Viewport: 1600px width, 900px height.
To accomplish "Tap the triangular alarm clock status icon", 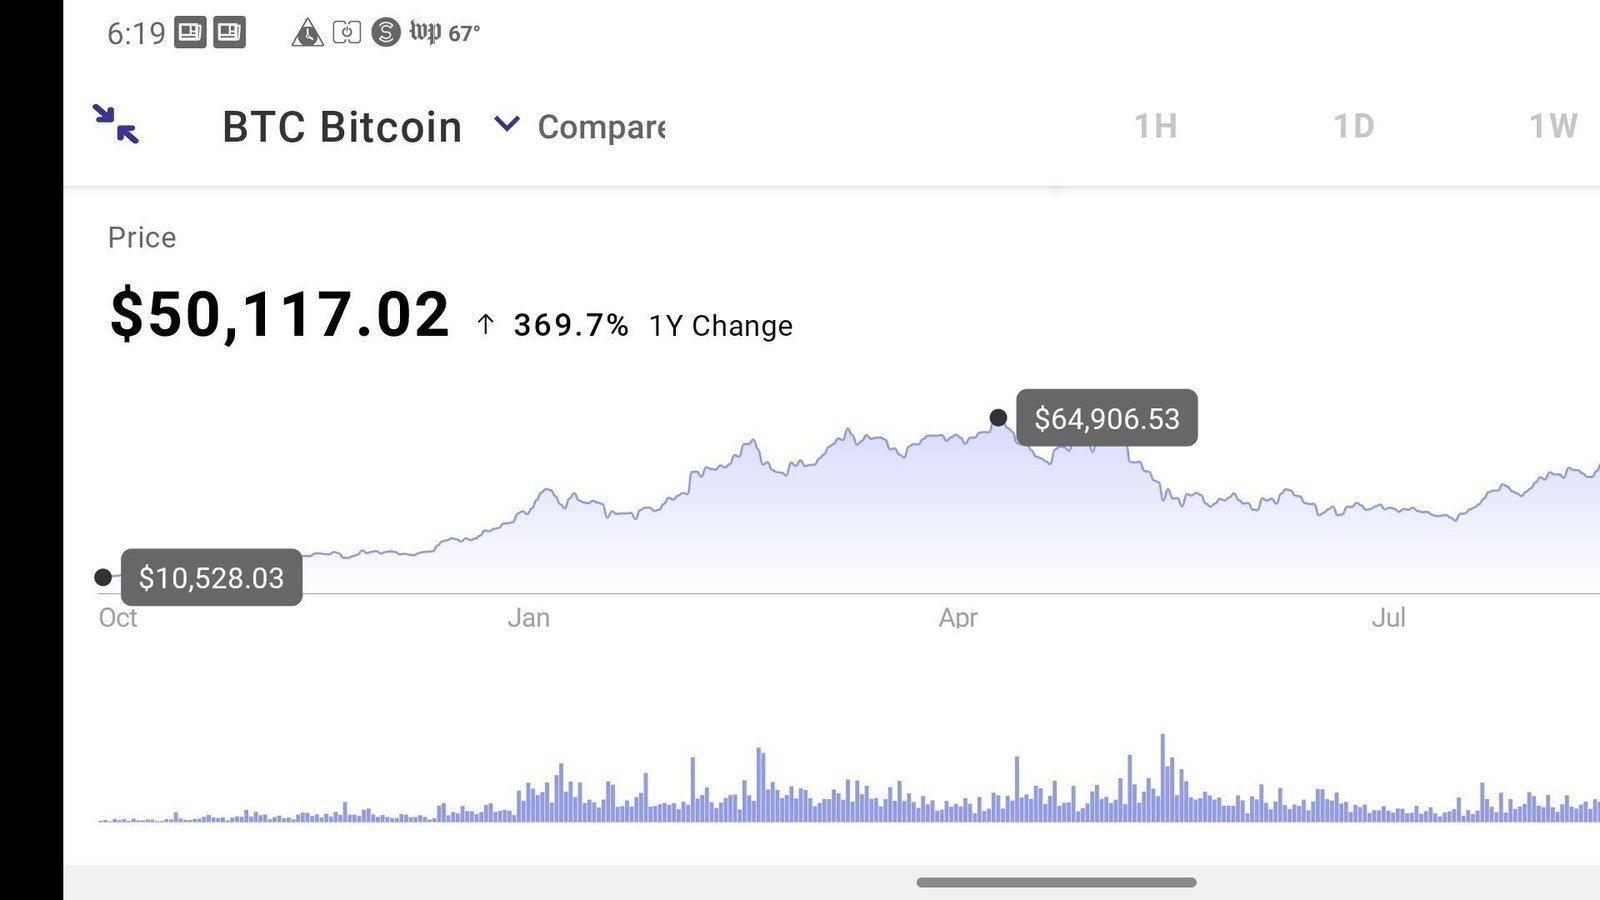I will 307,31.
